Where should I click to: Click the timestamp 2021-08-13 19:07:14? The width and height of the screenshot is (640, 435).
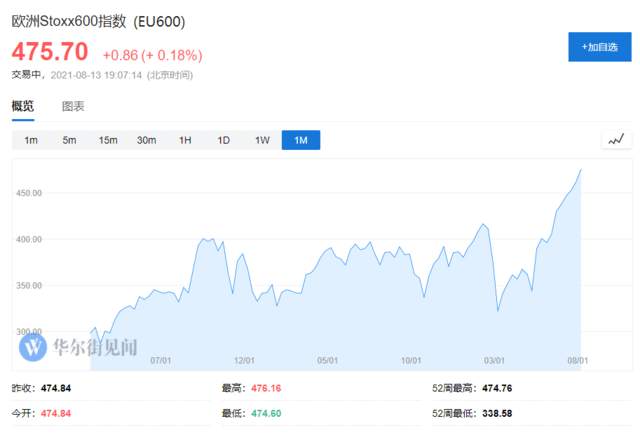click(96, 75)
